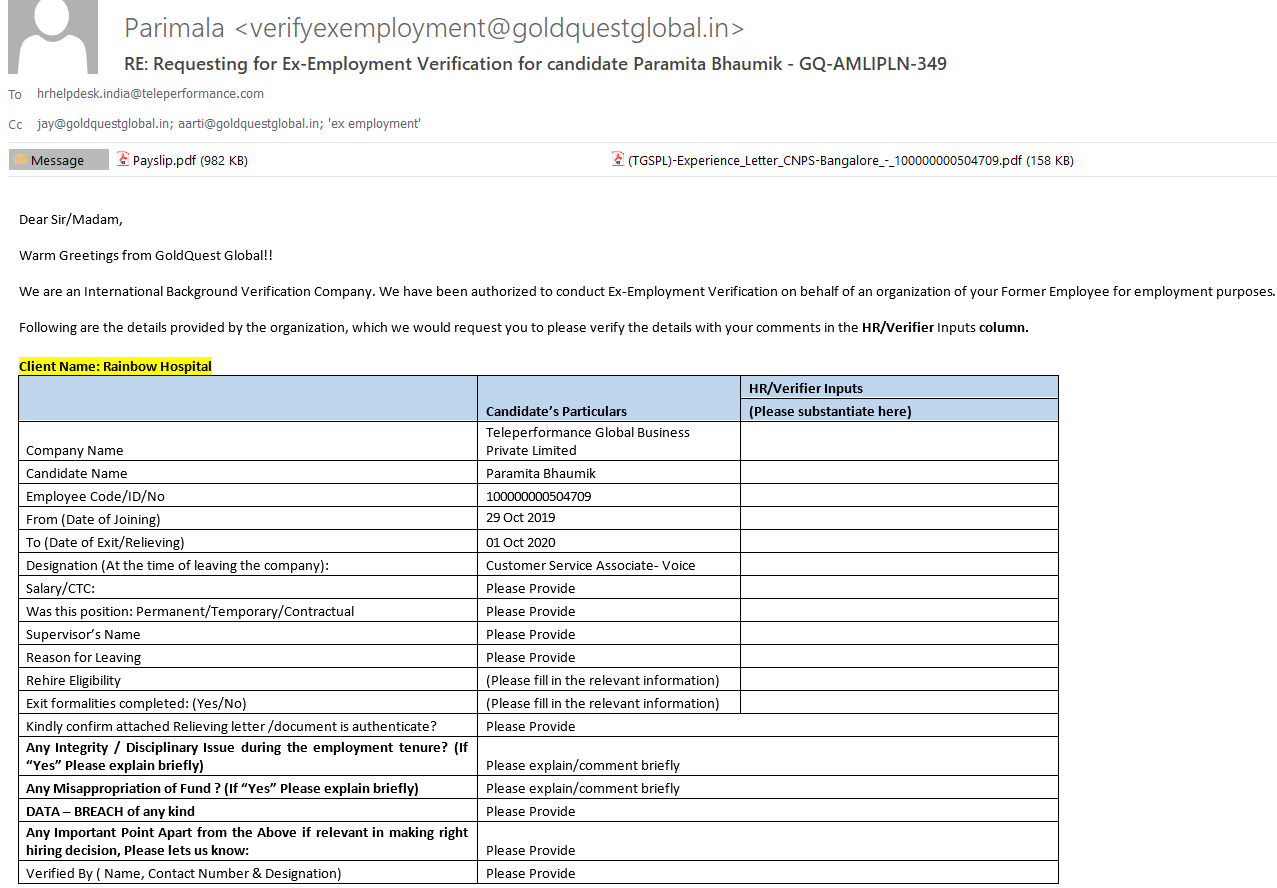Click the email subject line text
Viewport: 1277px width, 888px height.
point(535,64)
